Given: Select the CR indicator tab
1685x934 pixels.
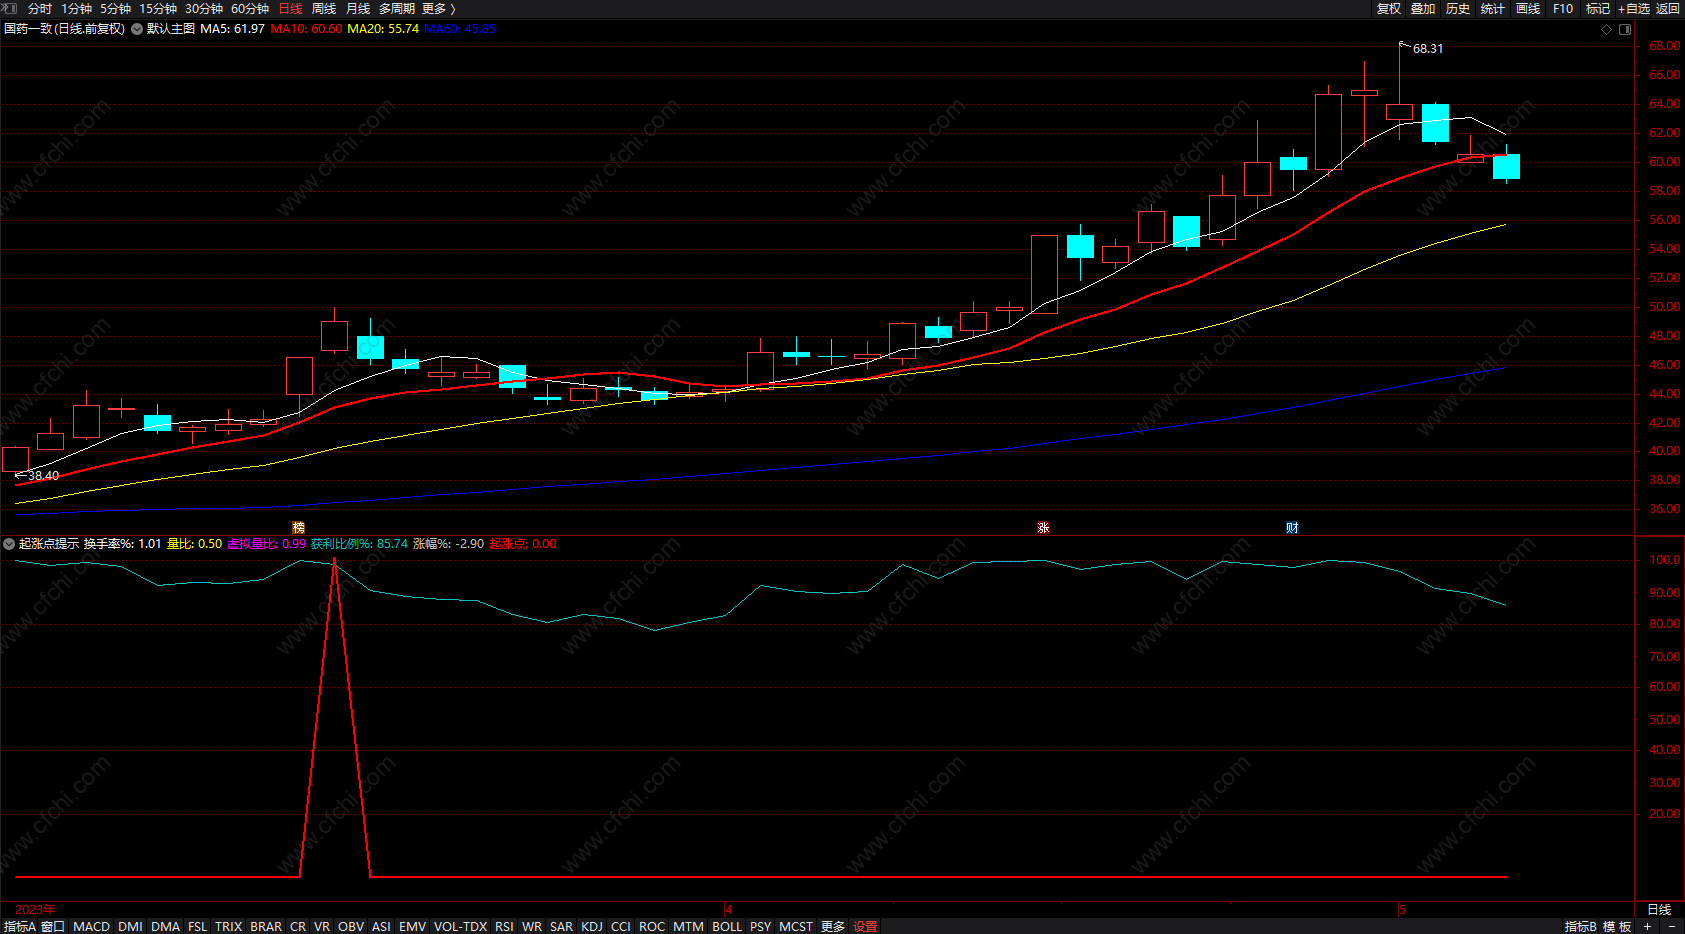Looking at the screenshot, I should [x=298, y=926].
